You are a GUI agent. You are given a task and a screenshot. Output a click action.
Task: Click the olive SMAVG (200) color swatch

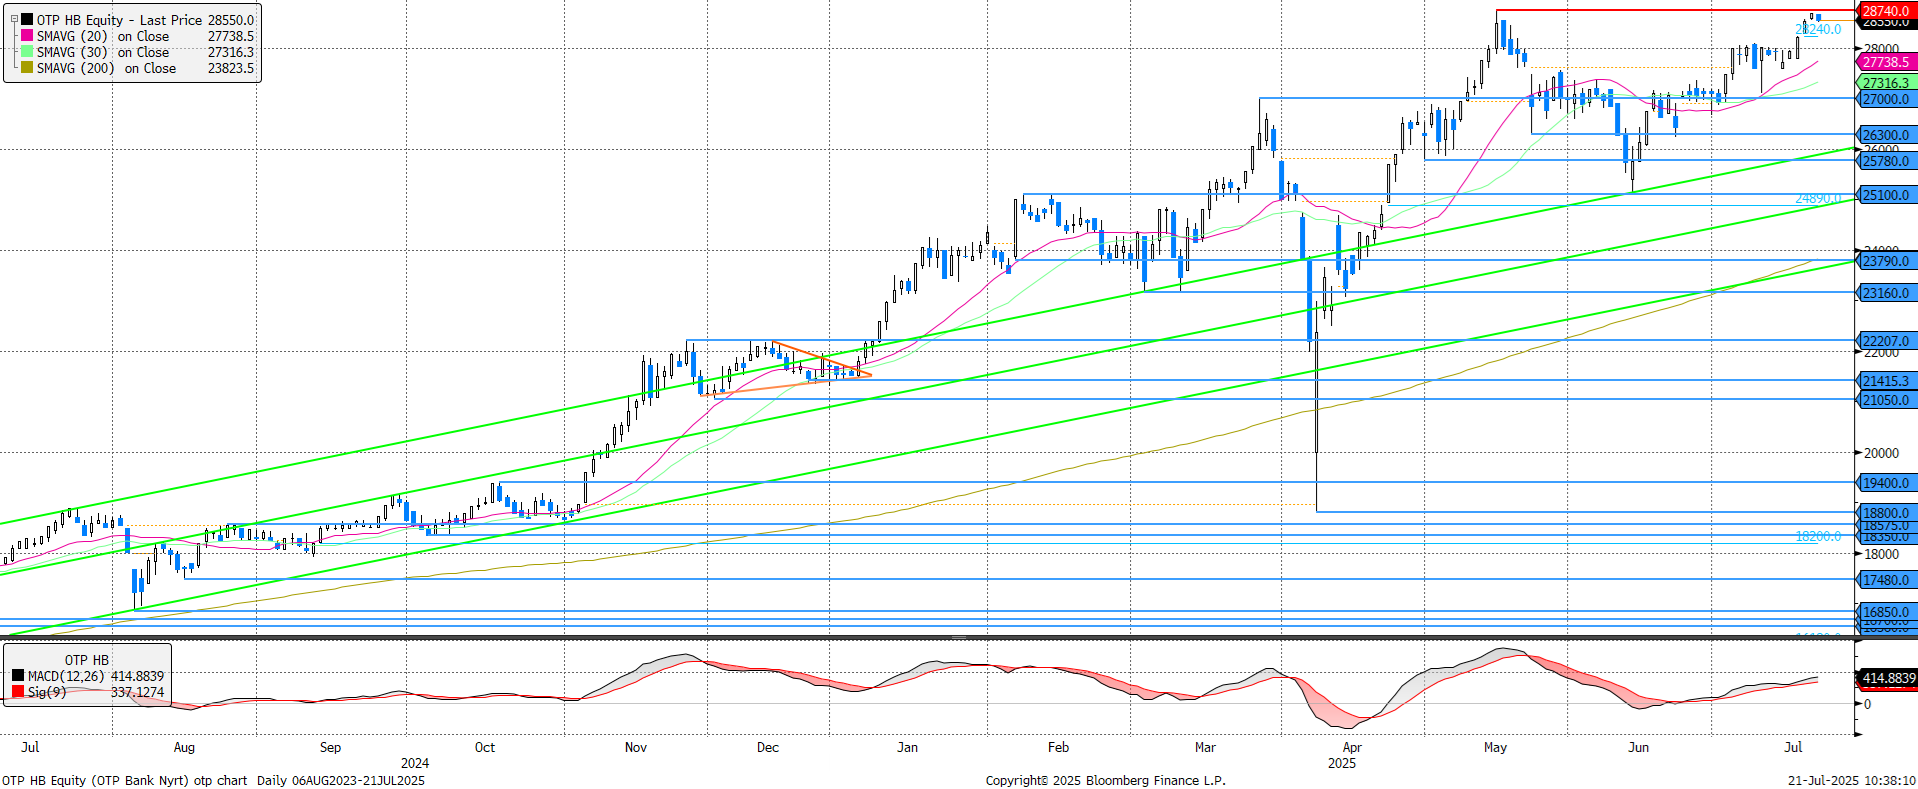(x=27, y=67)
